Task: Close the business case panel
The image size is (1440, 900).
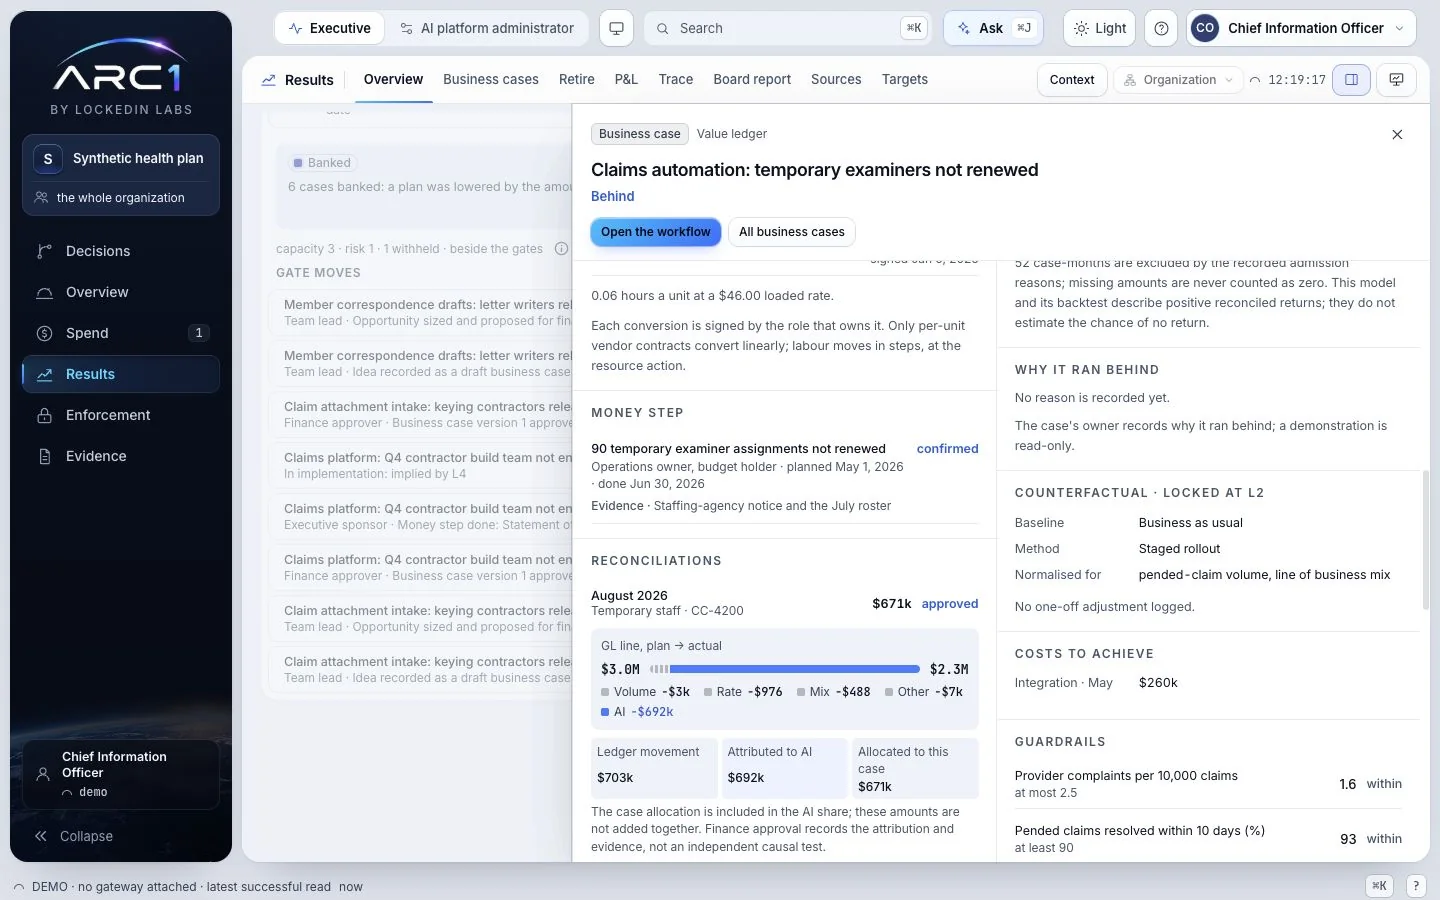Action: point(1397,134)
